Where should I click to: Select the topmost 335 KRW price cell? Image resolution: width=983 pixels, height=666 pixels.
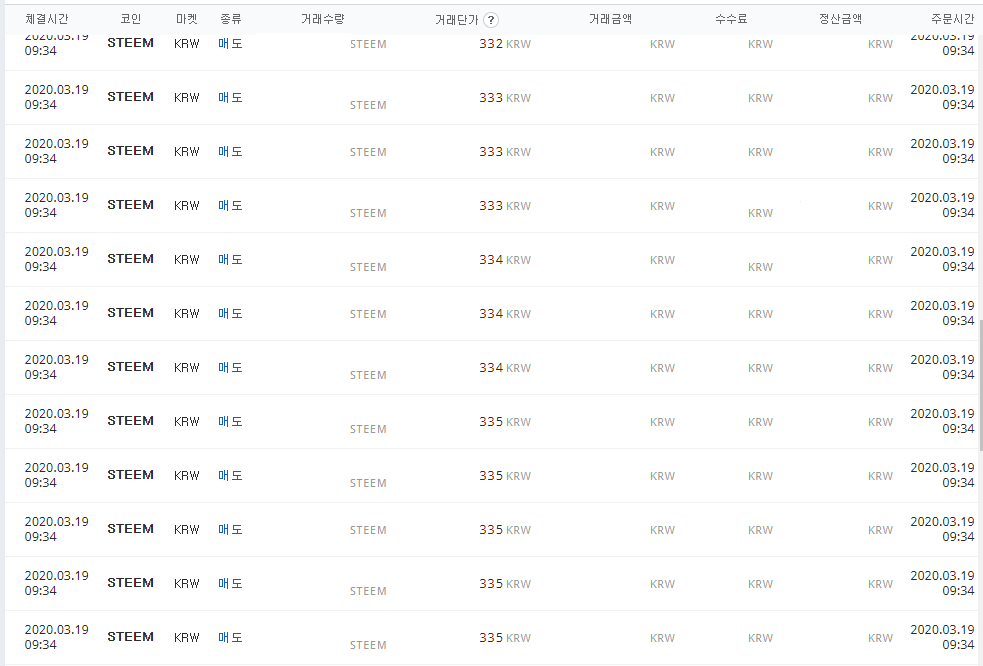pyautogui.click(x=505, y=421)
